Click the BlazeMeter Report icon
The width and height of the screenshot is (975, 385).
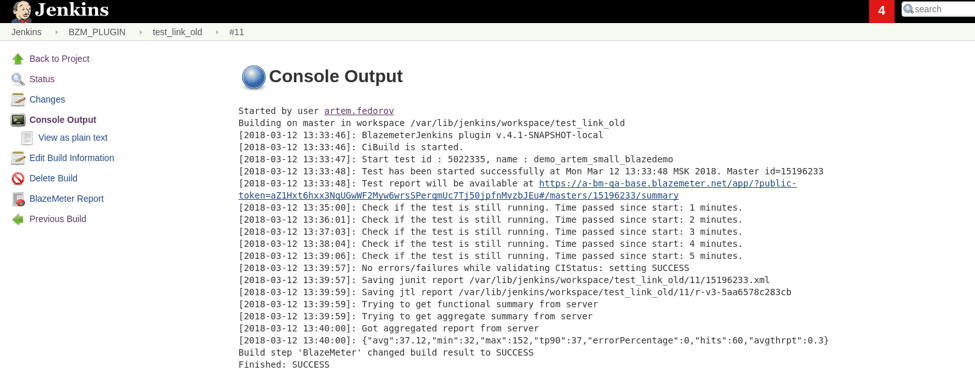coord(18,199)
